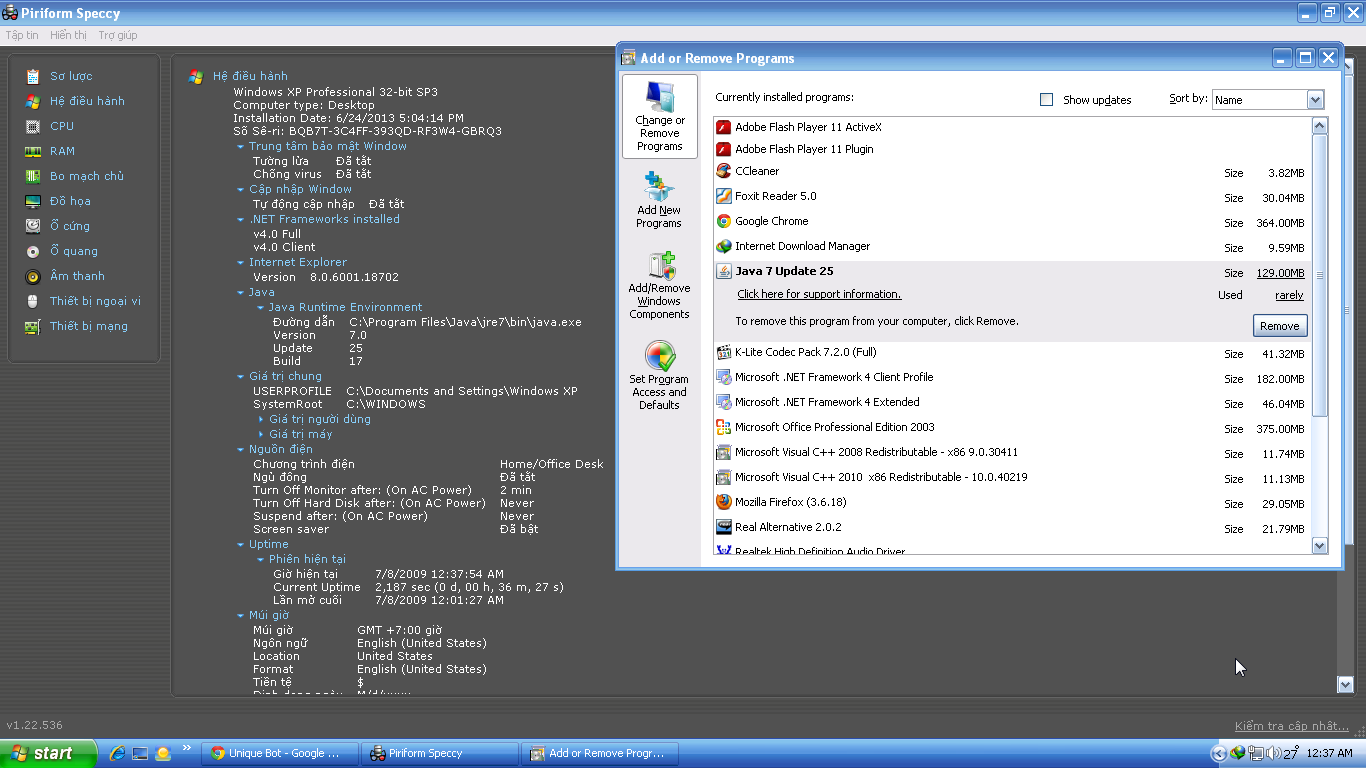Click the Real Alternative 2.0.2 icon
This screenshot has height=768, width=1366.
(724, 527)
